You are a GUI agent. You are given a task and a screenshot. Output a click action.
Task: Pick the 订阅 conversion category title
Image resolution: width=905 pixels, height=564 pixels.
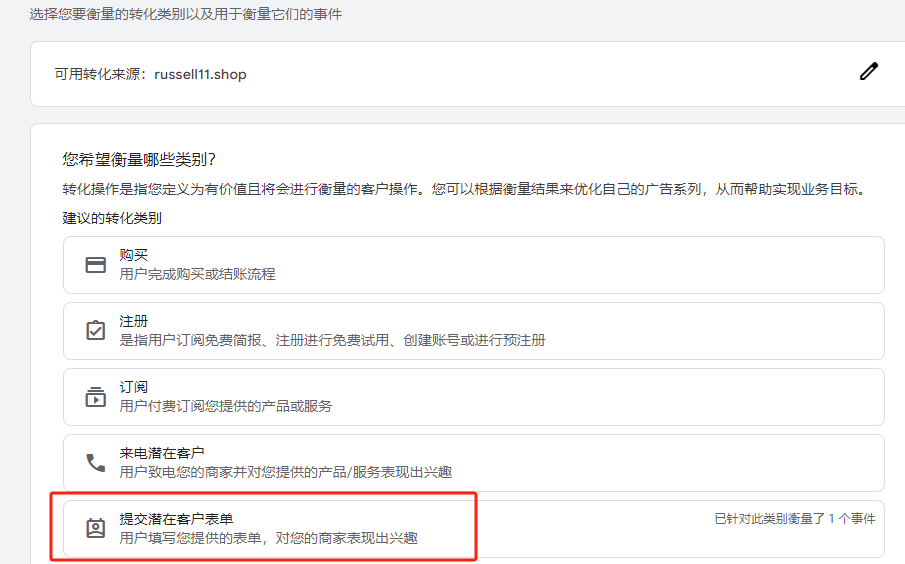[133, 388]
